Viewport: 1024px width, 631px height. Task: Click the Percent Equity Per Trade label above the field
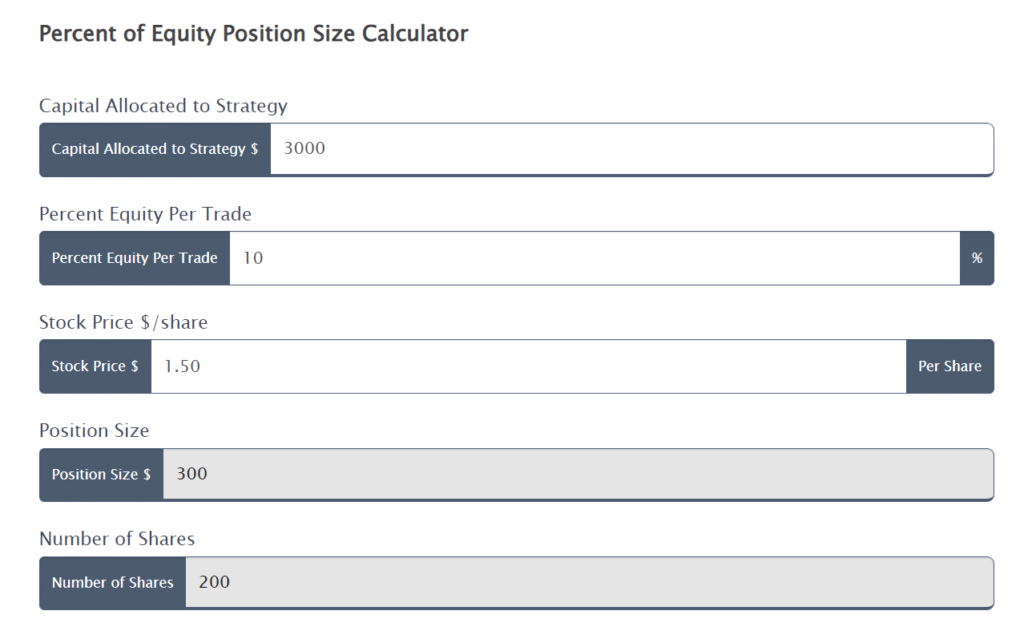click(145, 214)
